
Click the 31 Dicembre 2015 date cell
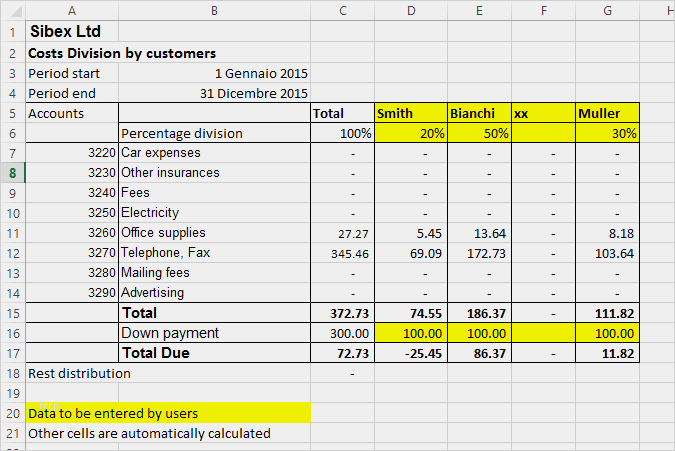pos(214,93)
